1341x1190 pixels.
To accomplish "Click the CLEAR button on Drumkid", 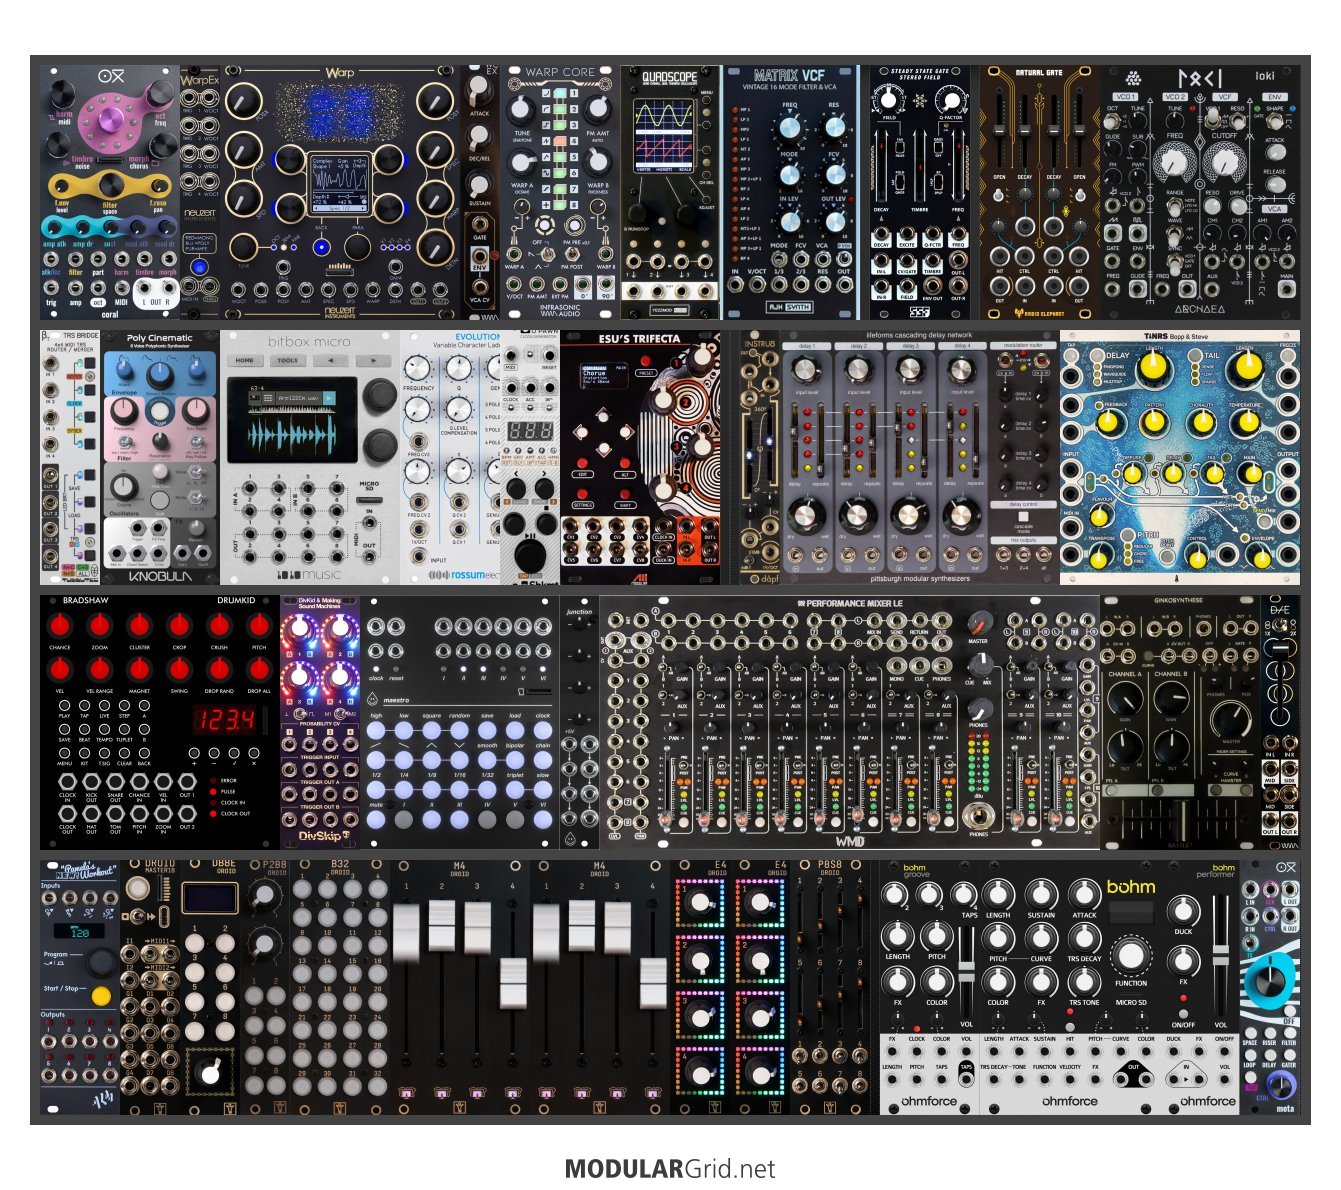I will [x=125, y=754].
